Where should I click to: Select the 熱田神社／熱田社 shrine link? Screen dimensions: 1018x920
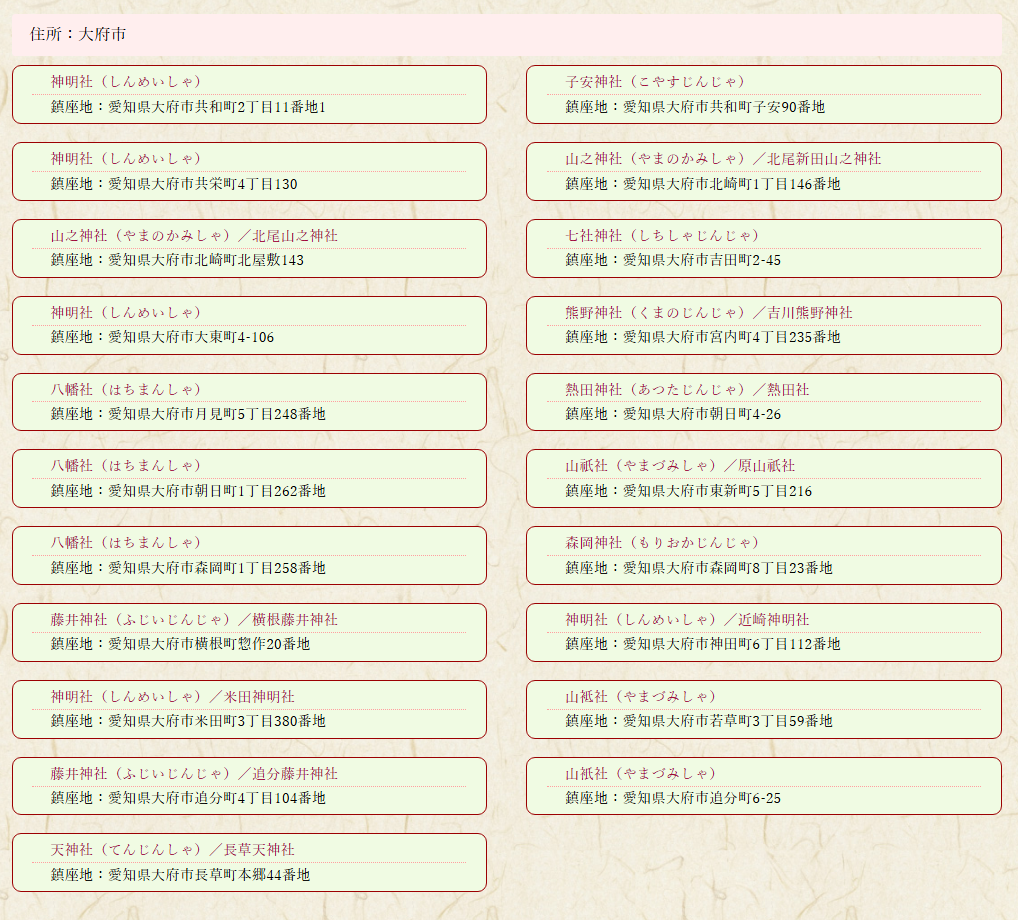point(686,390)
